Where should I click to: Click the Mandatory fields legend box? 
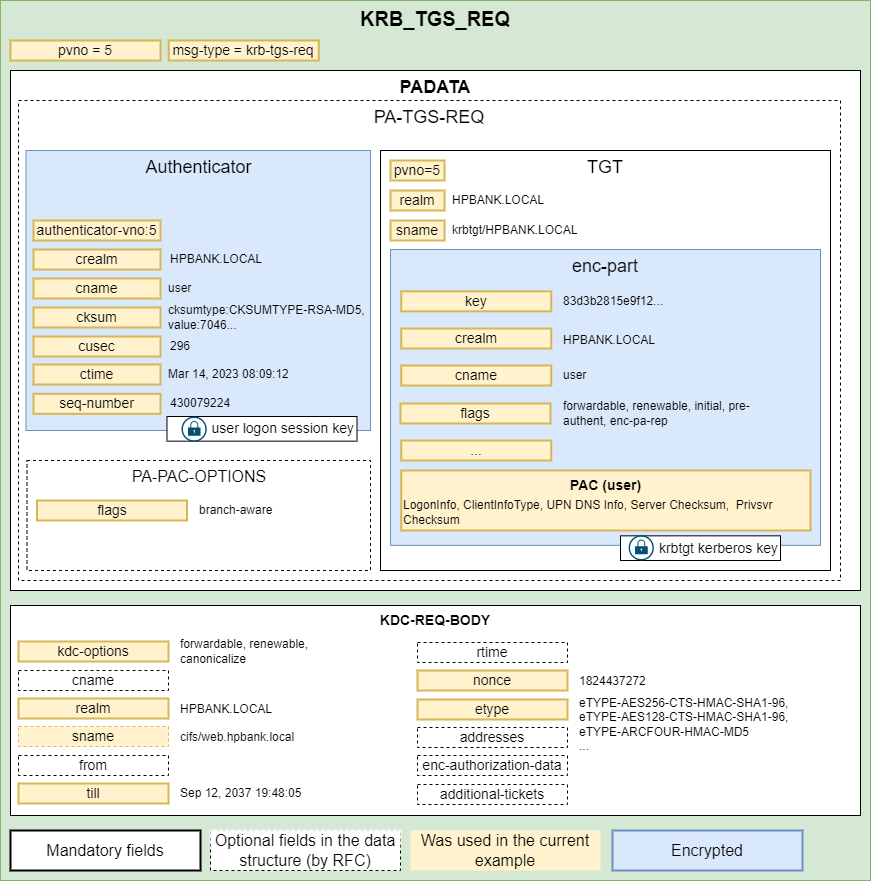click(105, 851)
